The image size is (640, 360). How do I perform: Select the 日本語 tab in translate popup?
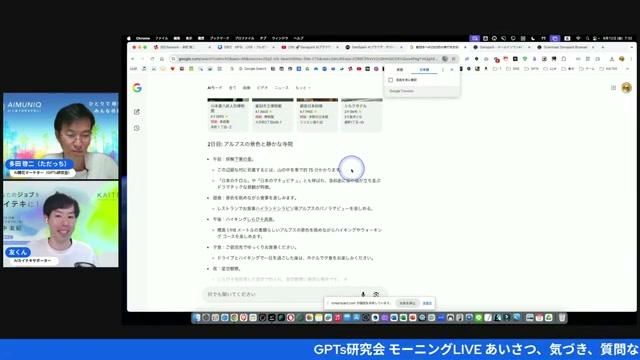424,70
